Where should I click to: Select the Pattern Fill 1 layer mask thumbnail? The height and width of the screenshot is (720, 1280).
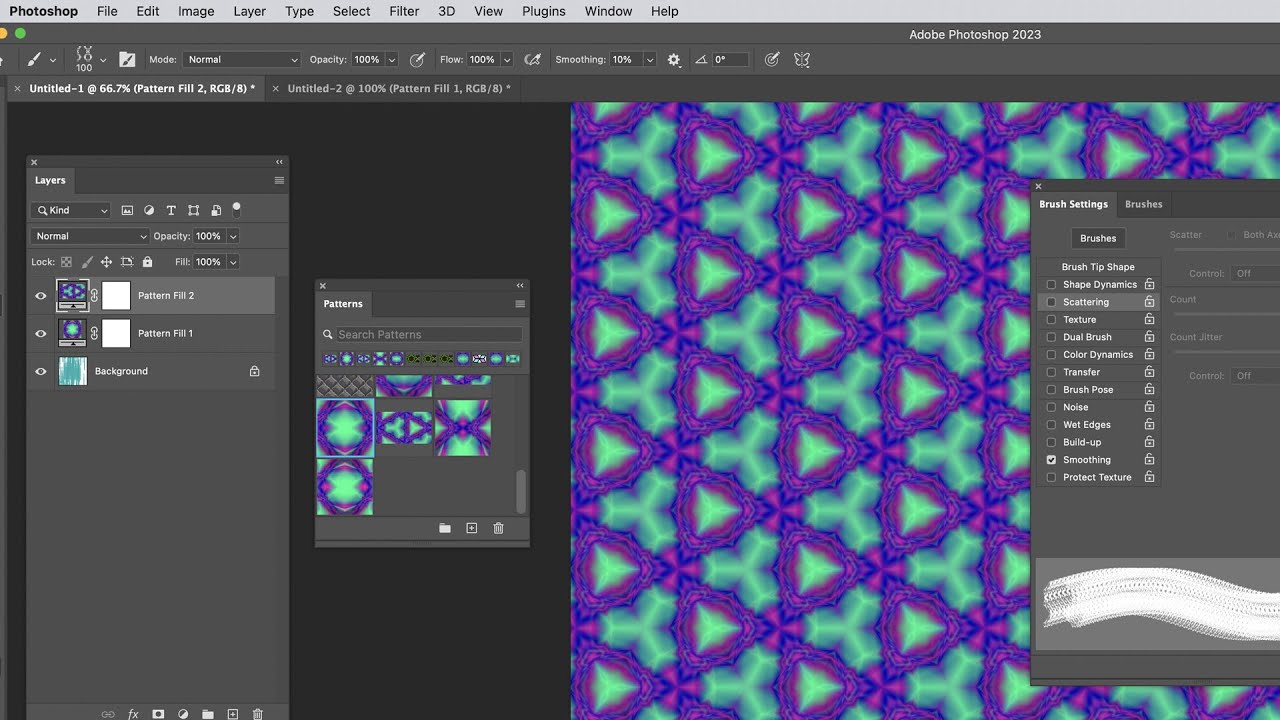(x=116, y=333)
